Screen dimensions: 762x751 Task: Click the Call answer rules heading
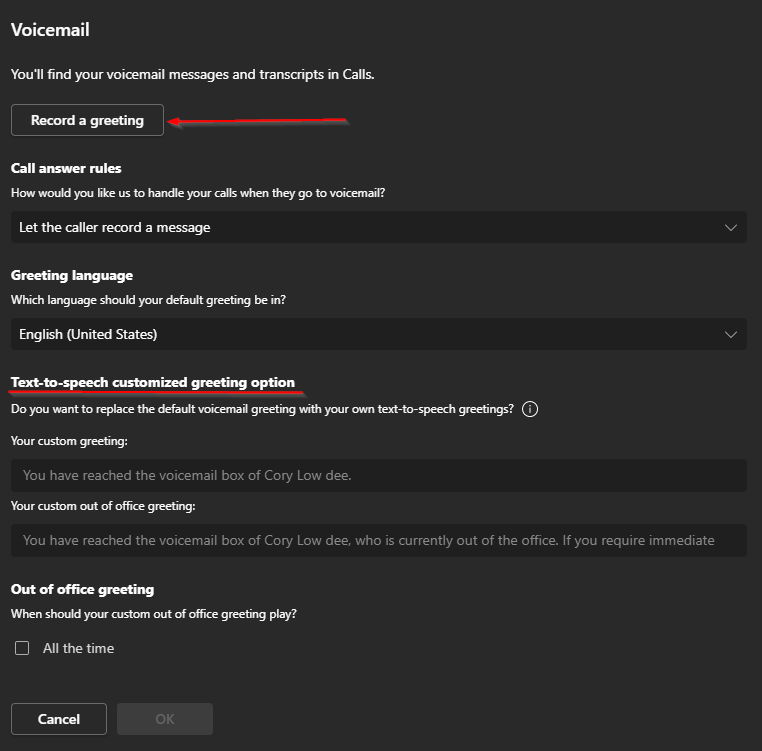[66, 168]
